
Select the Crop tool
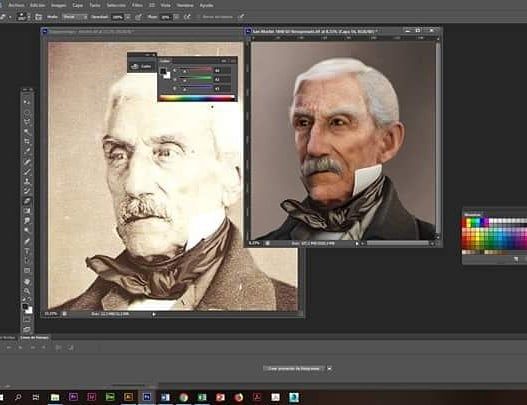tap(27, 141)
